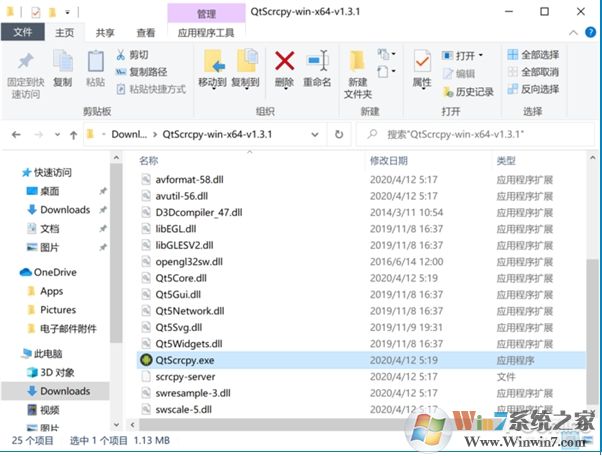Open 3D Objects (3D 对象) folder
Image resolution: width=602 pixels, height=456 pixels.
(x=51, y=372)
